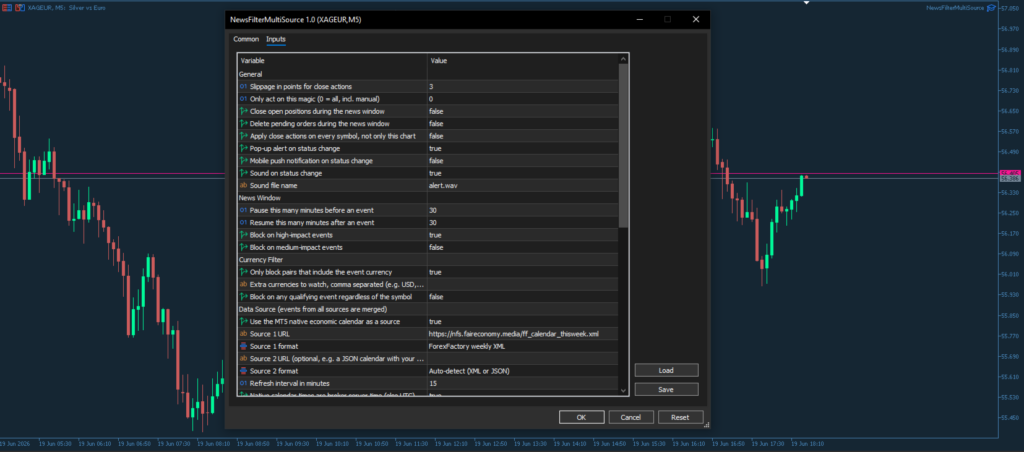
Task: Click the integer icon of 'Resume this many minutes'
Action: pyautogui.click(x=244, y=223)
